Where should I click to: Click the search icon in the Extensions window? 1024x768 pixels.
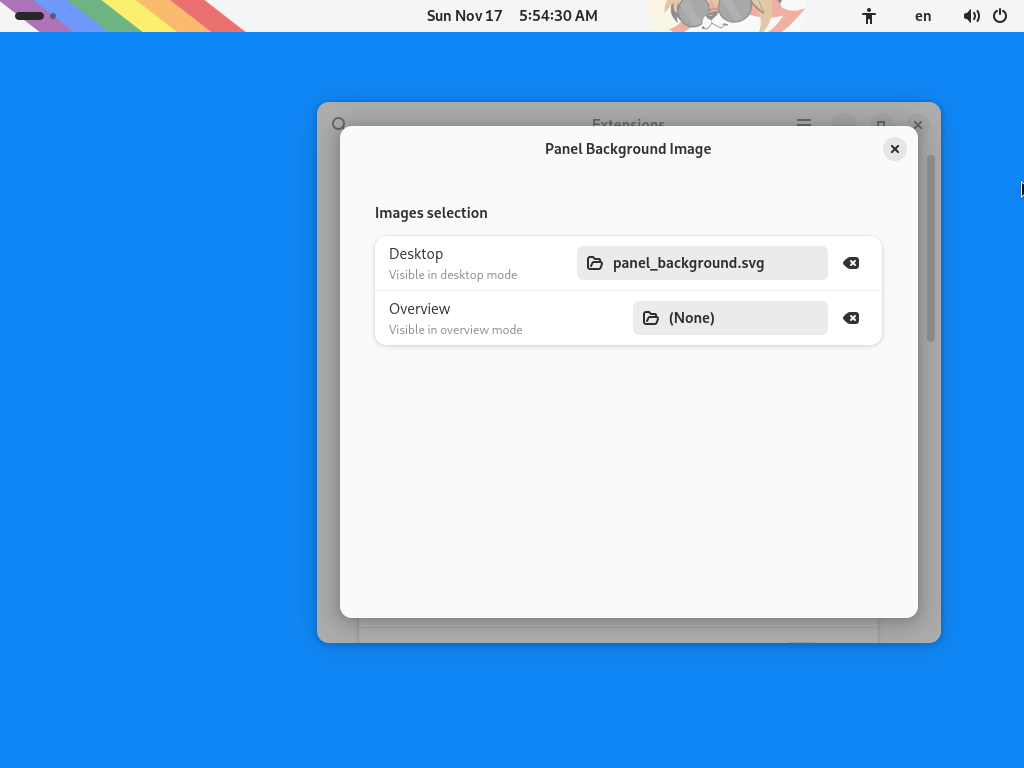coord(338,124)
